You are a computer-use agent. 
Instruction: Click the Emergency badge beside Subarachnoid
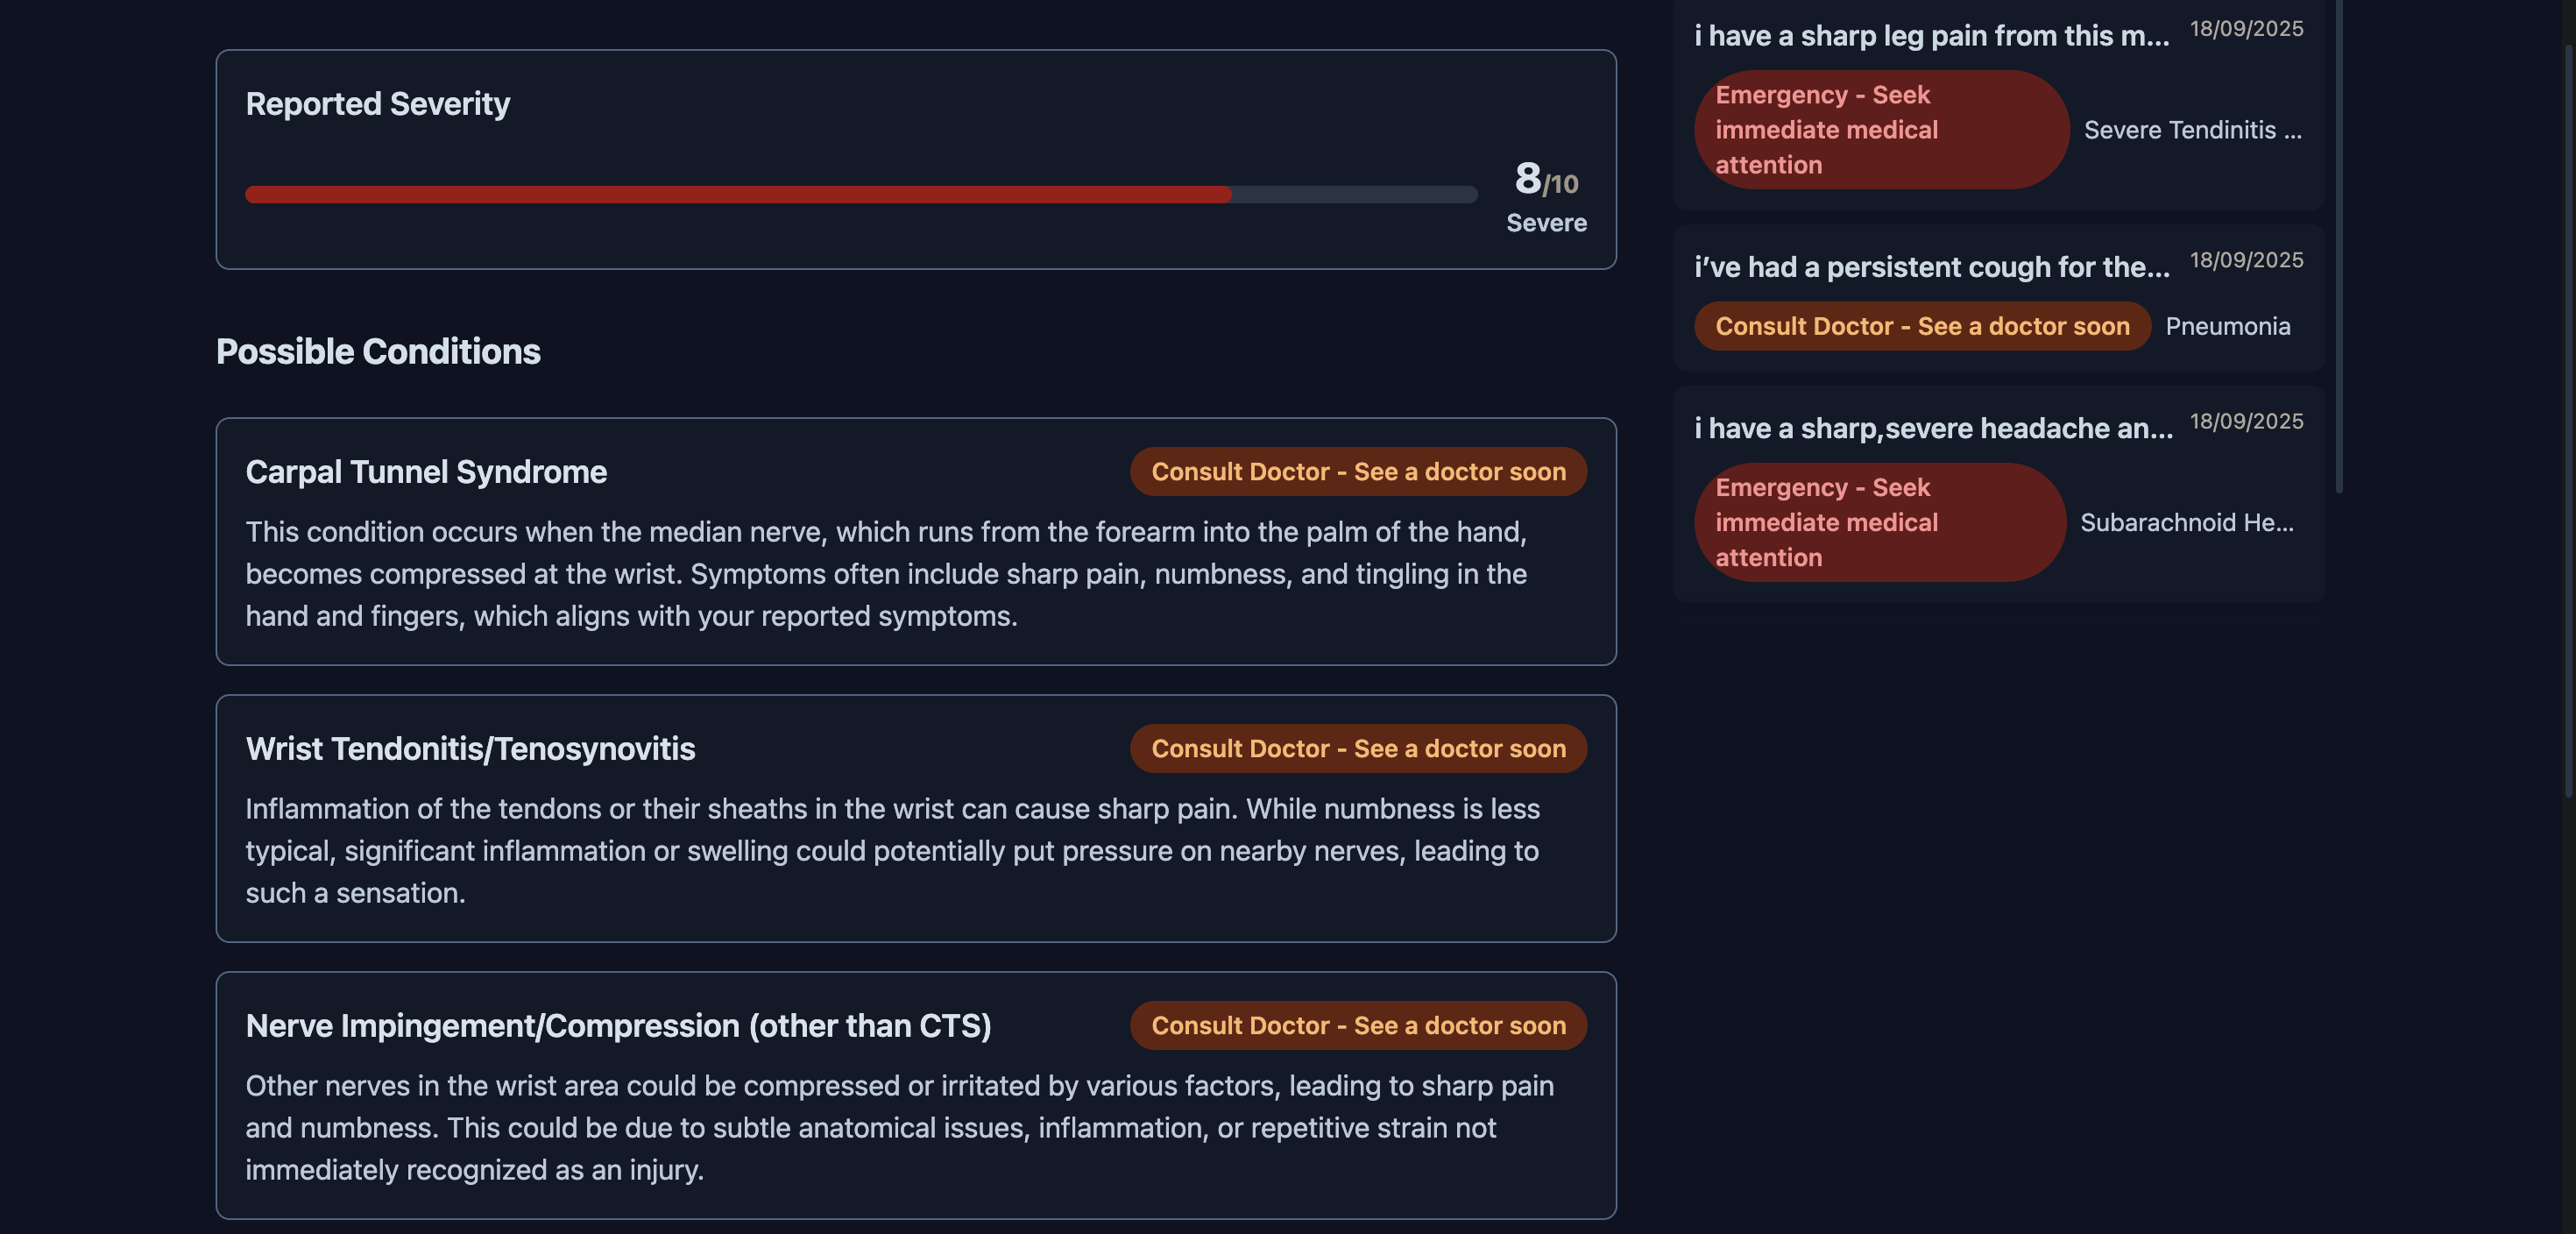pos(1879,522)
